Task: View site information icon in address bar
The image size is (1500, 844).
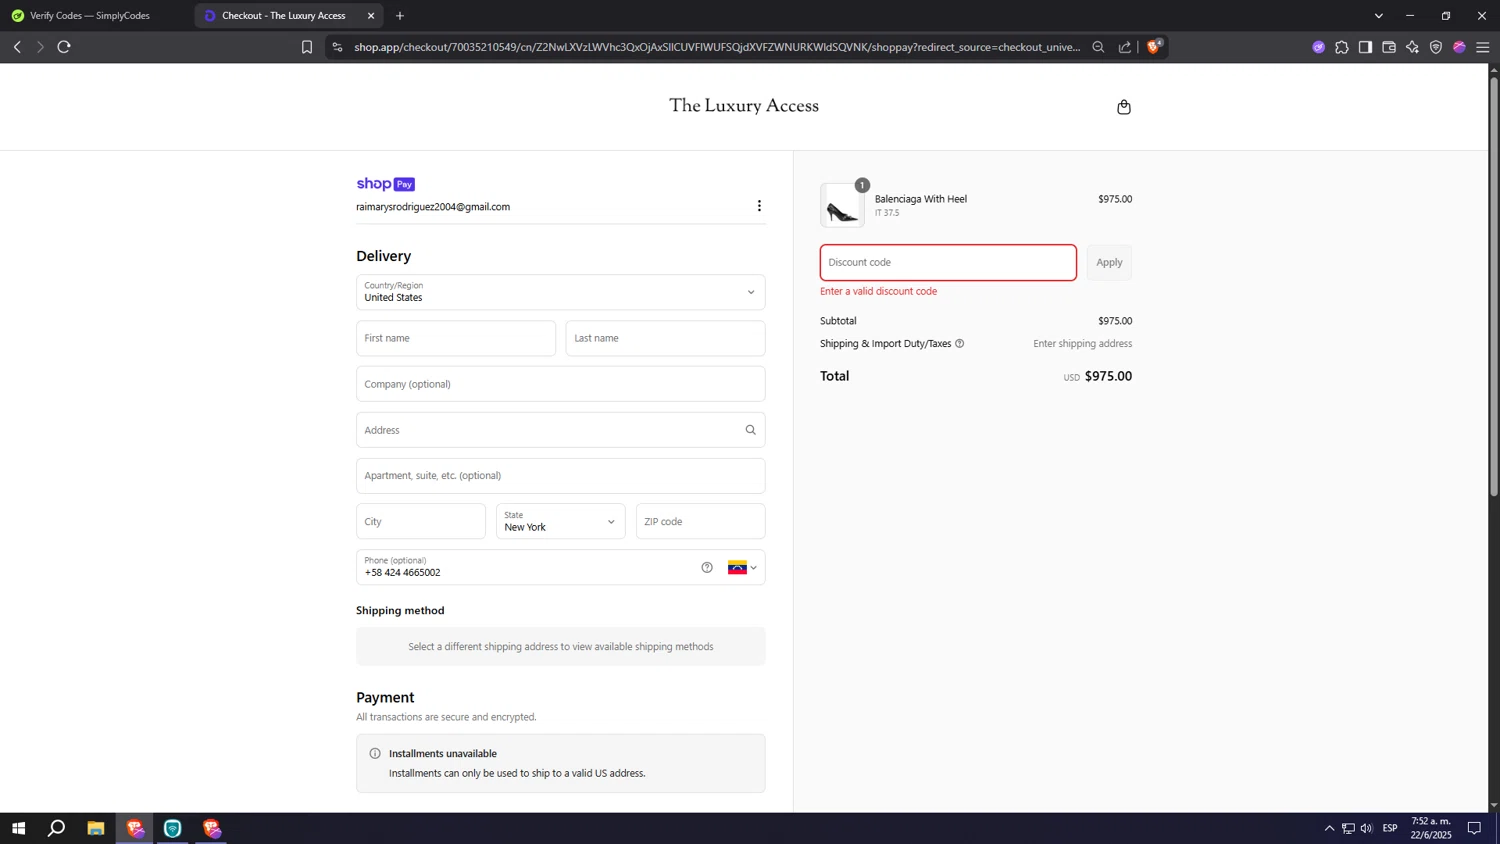Action: pos(337,47)
